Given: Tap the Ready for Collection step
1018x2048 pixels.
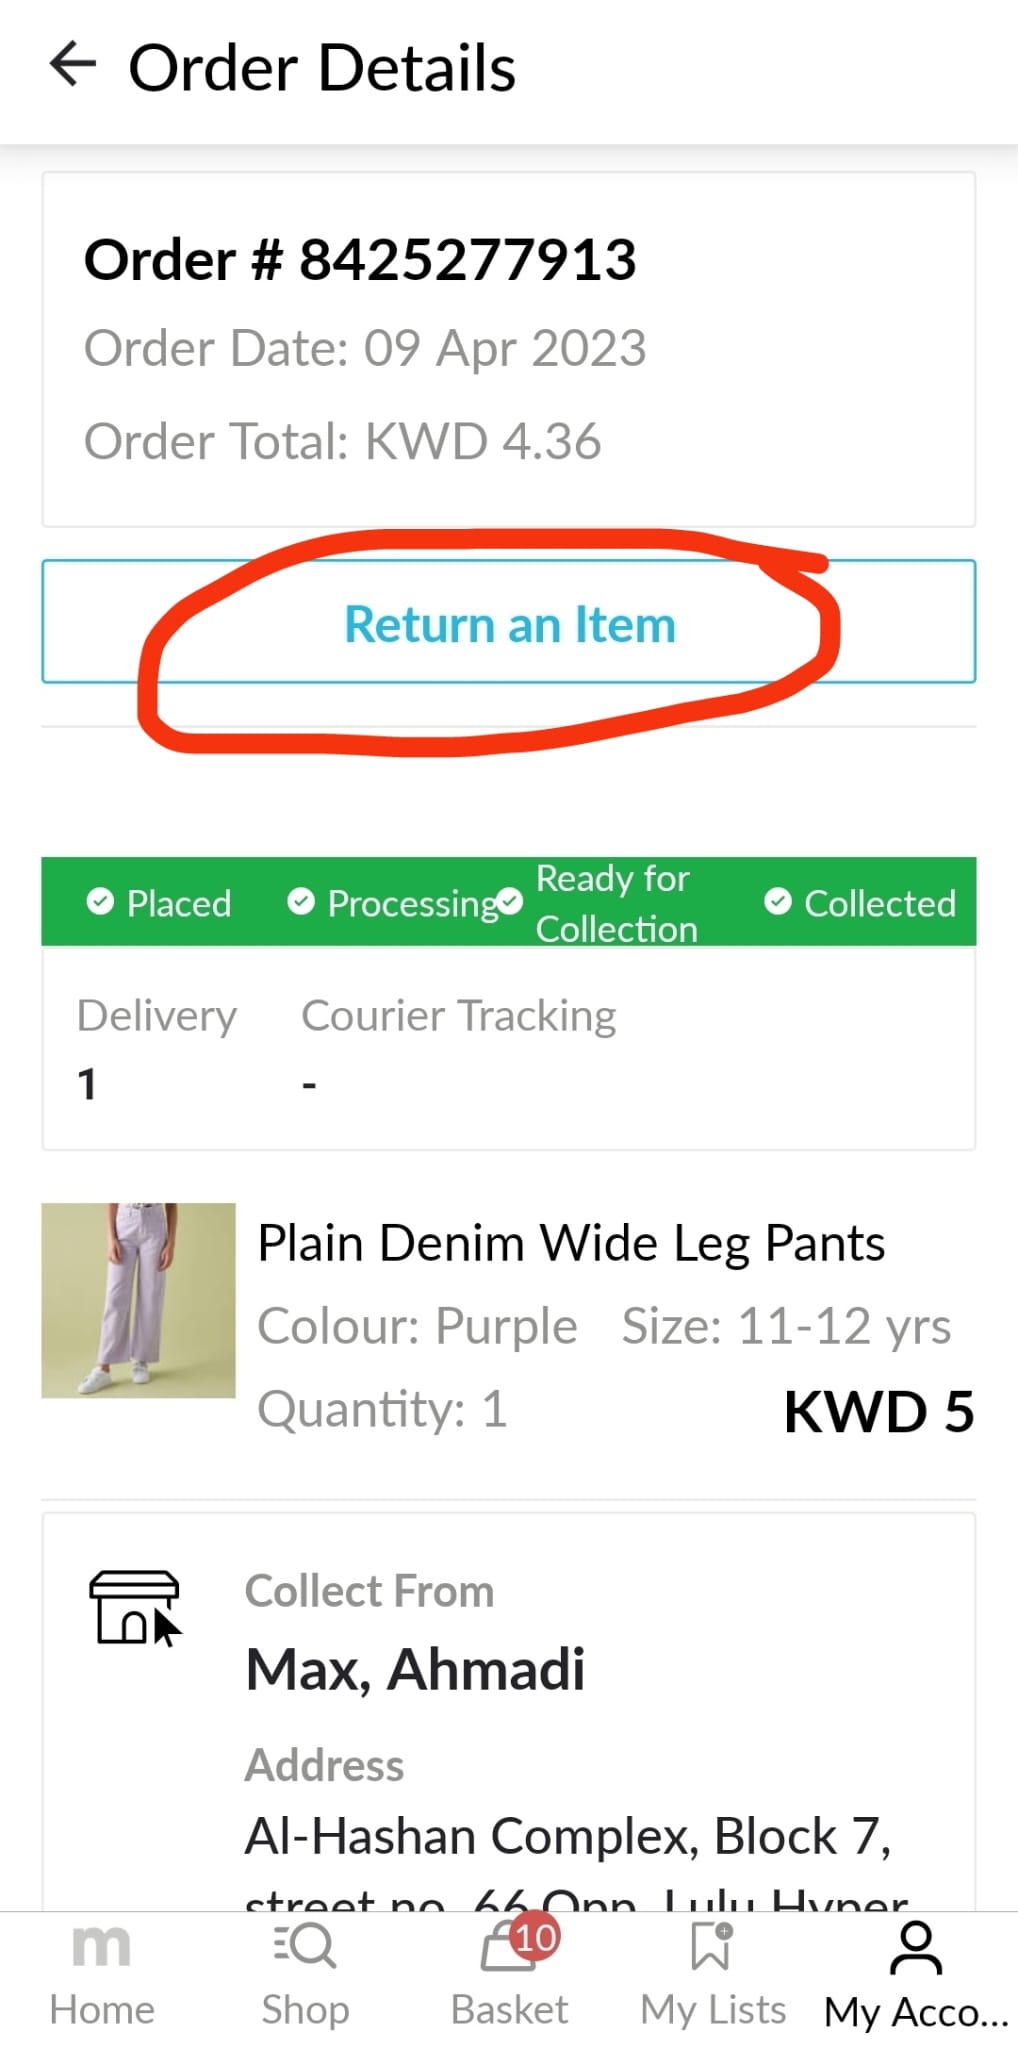Looking at the screenshot, I should pyautogui.click(x=615, y=903).
